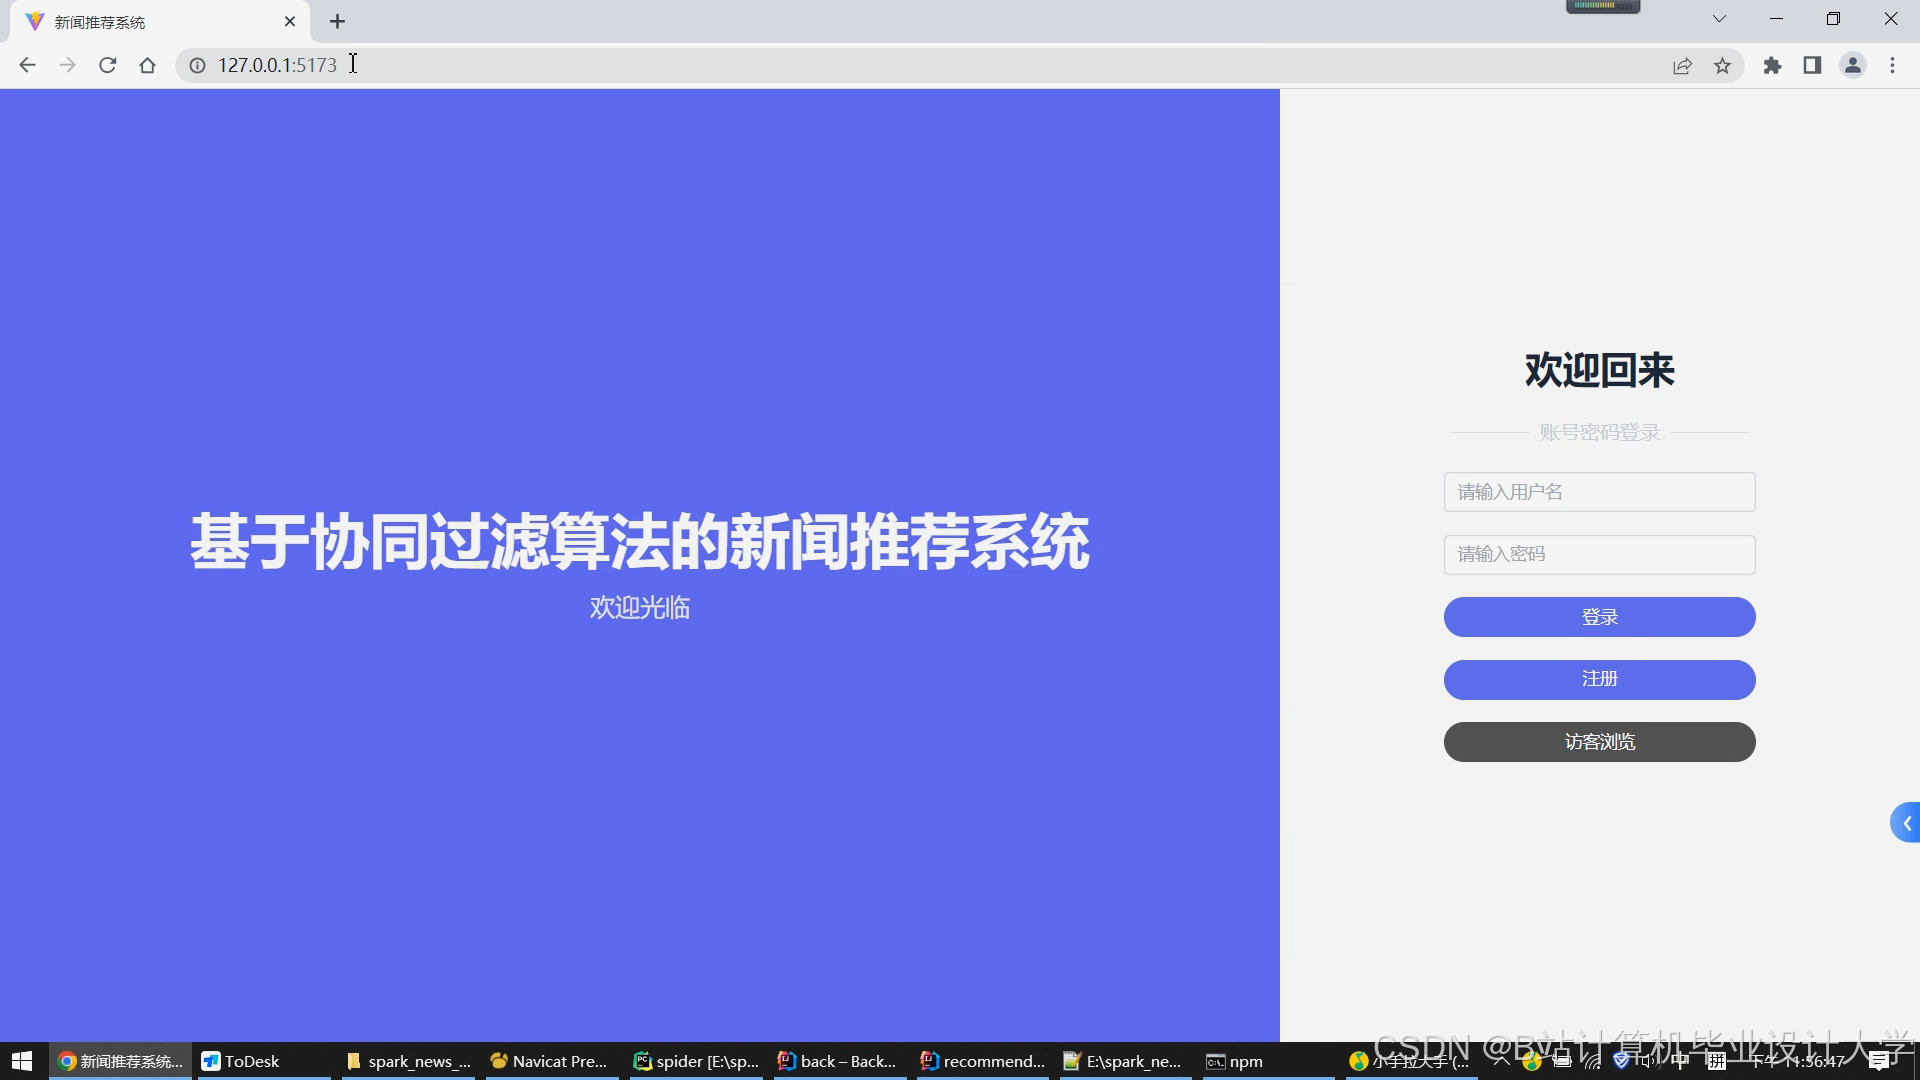
Task: Click the share page icon
Action: point(1682,66)
